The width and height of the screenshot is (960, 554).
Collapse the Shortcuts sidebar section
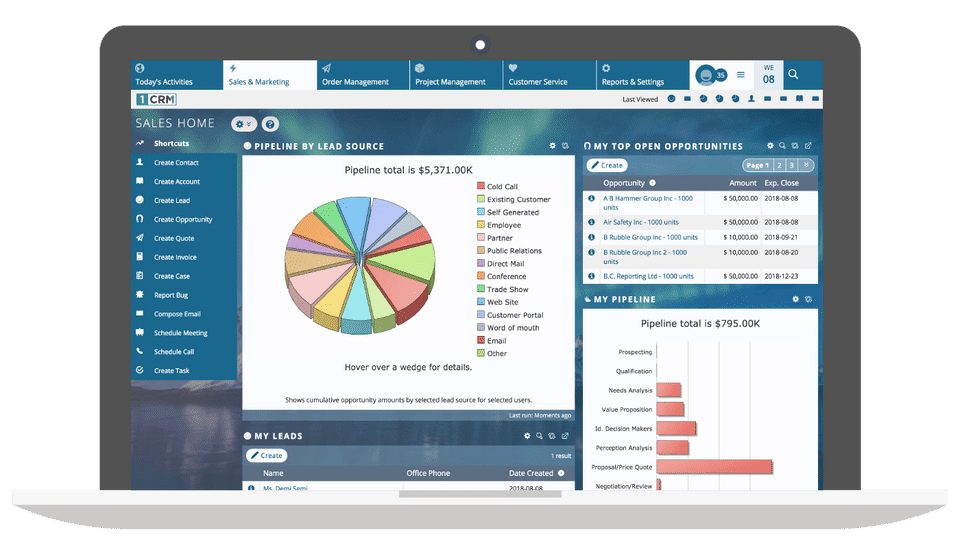[x=171, y=143]
